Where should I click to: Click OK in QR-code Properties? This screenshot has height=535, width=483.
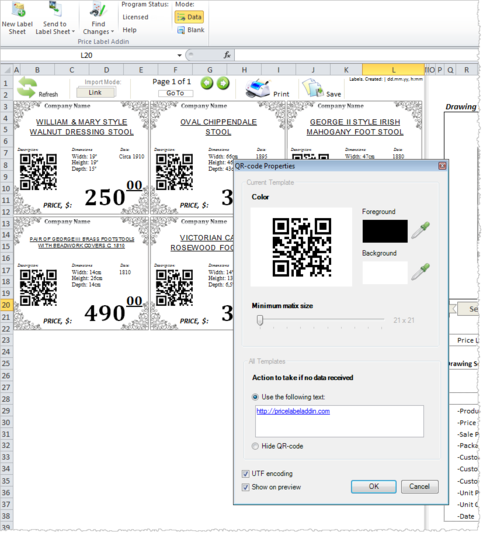[374, 487]
